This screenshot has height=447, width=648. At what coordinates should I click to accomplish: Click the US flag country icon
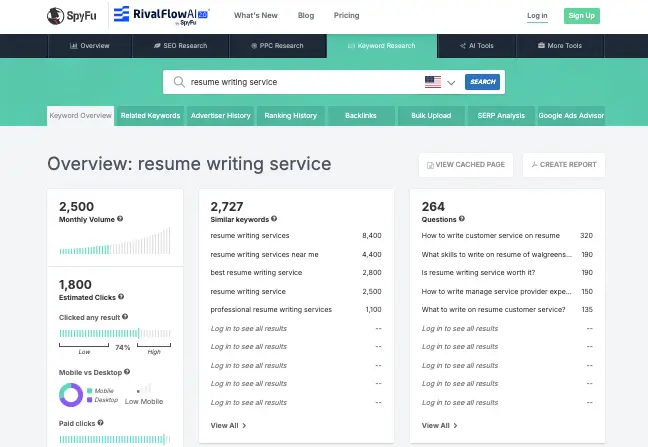pos(433,82)
